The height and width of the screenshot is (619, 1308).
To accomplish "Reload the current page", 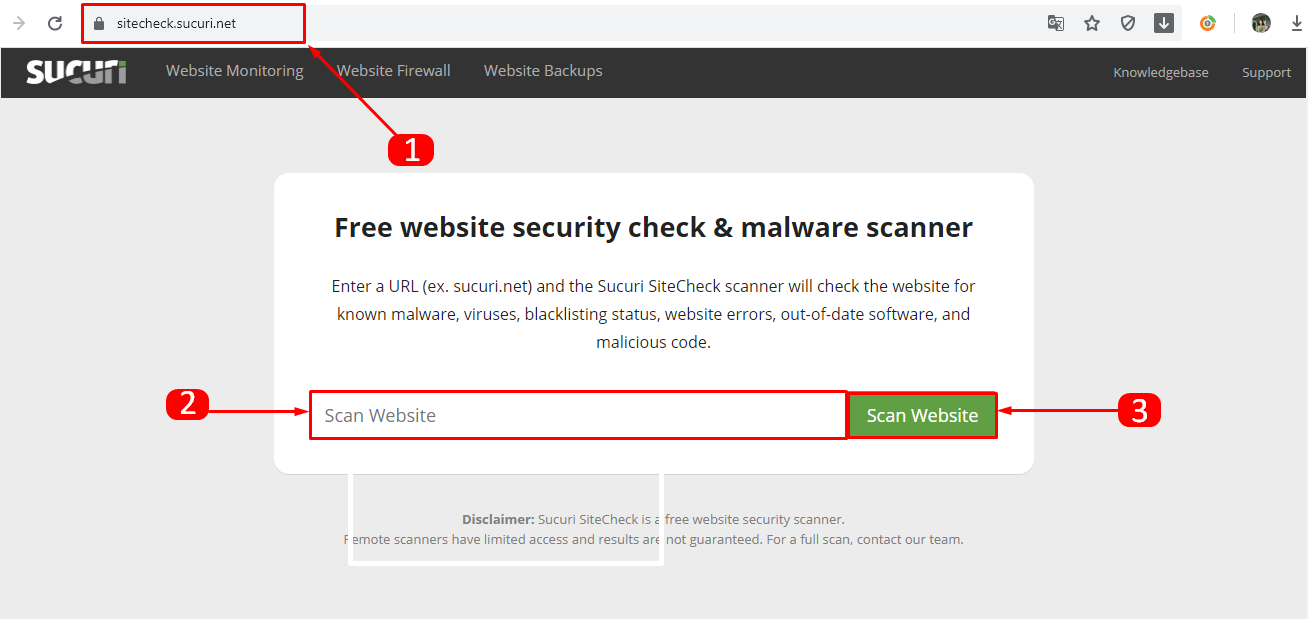I will tap(55, 22).
